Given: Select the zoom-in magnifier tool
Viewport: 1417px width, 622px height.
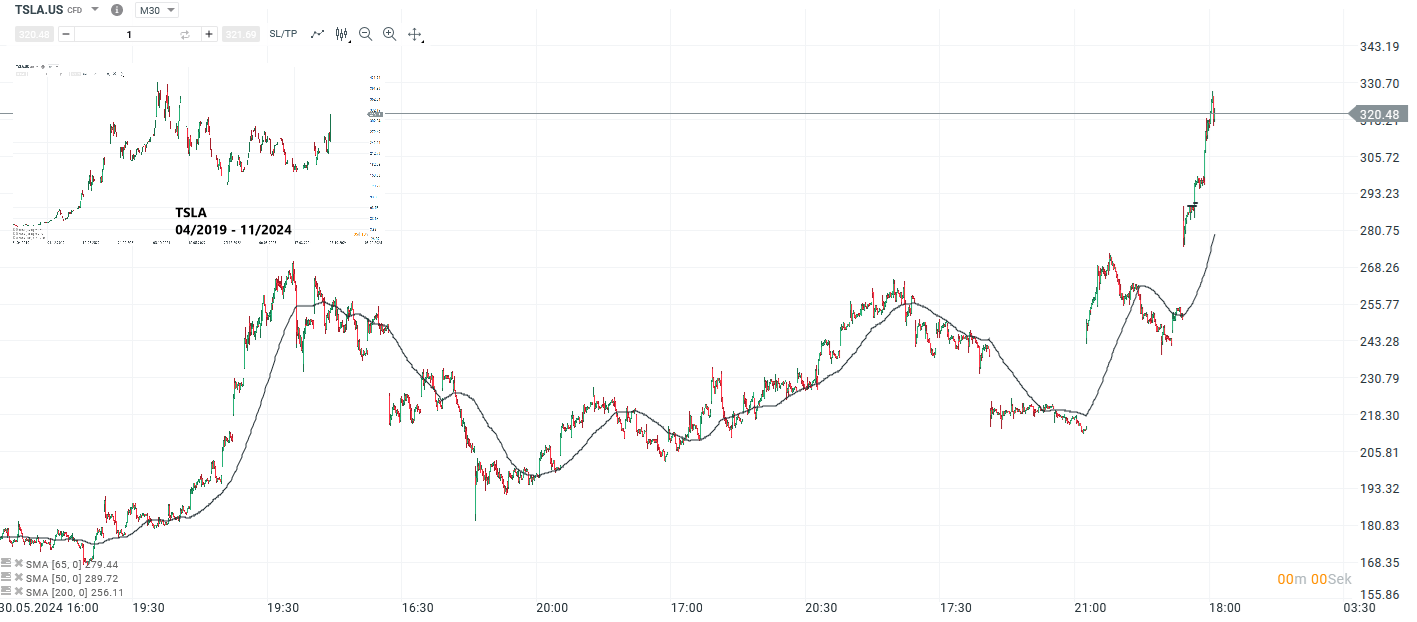Looking at the screenshot, I should click(389, 34).
